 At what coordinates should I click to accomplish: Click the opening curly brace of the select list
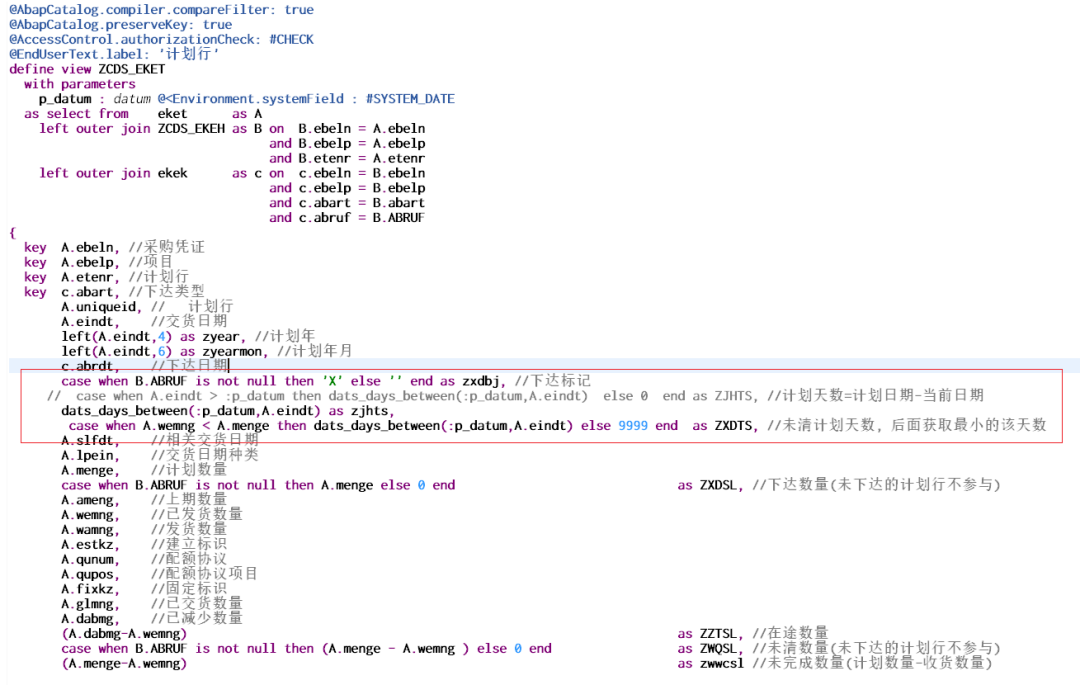[12, 233]
